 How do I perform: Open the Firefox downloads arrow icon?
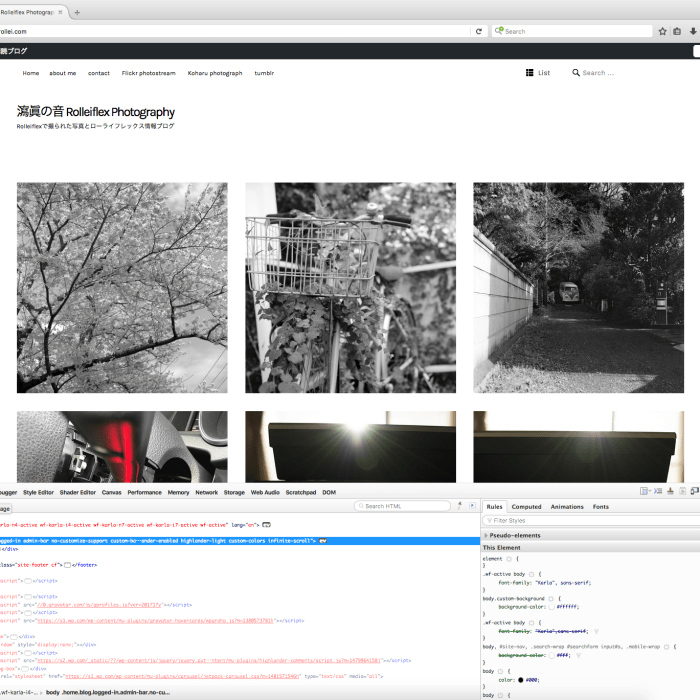tap(691, 31)
